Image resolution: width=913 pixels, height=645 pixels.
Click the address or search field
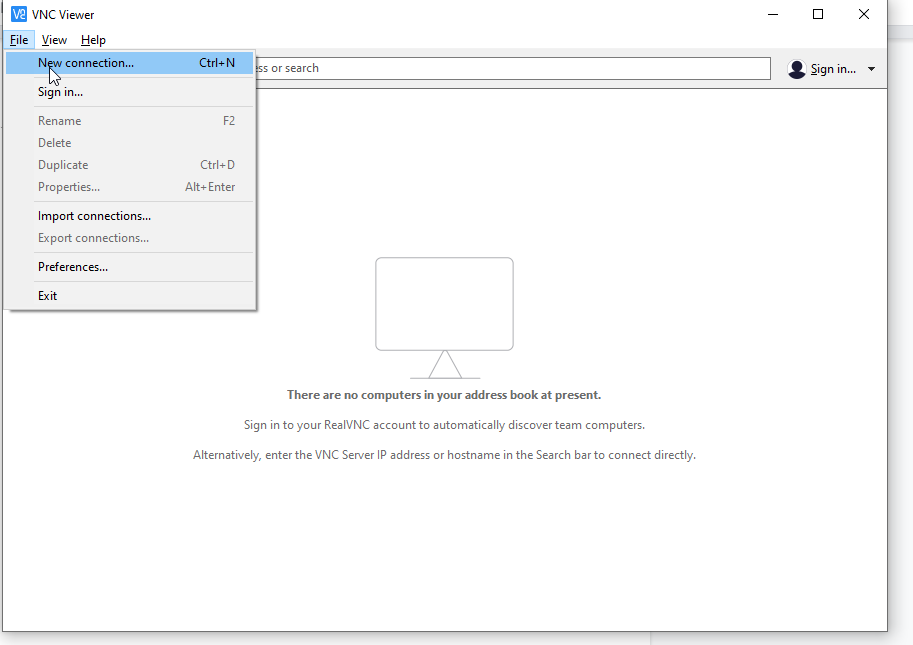coord(512,68)
